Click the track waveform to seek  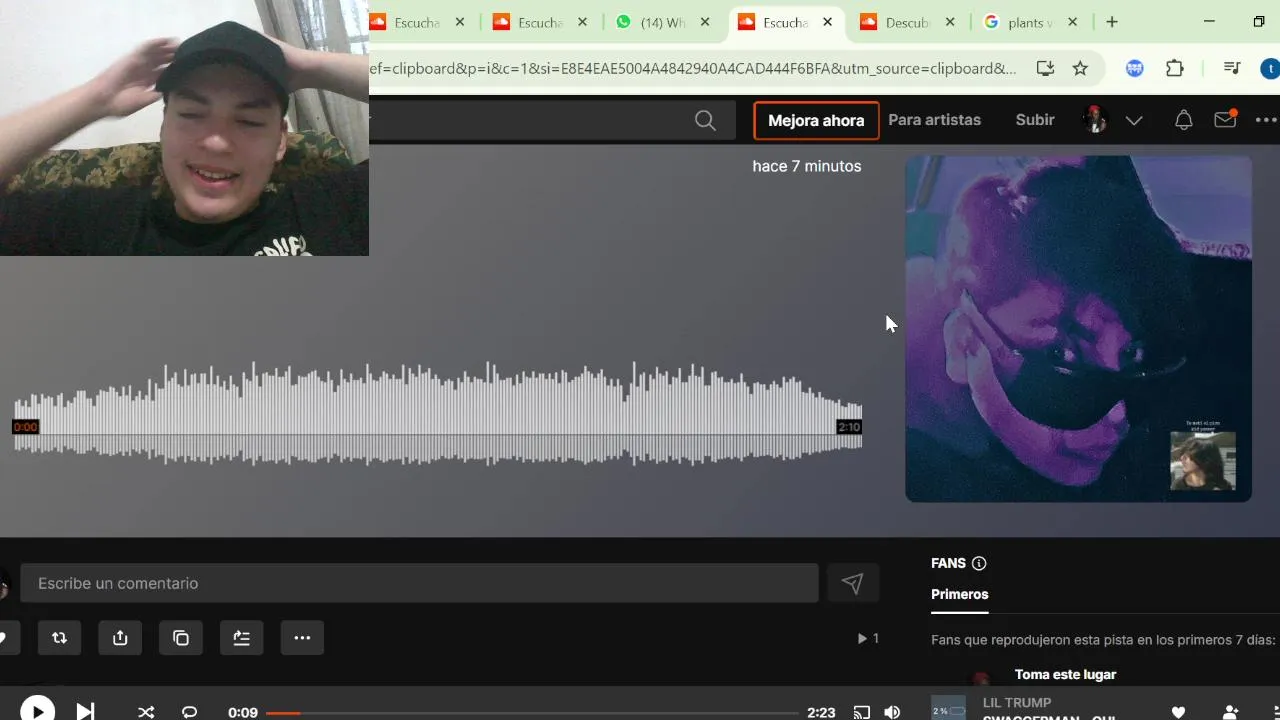pos(437,413)
